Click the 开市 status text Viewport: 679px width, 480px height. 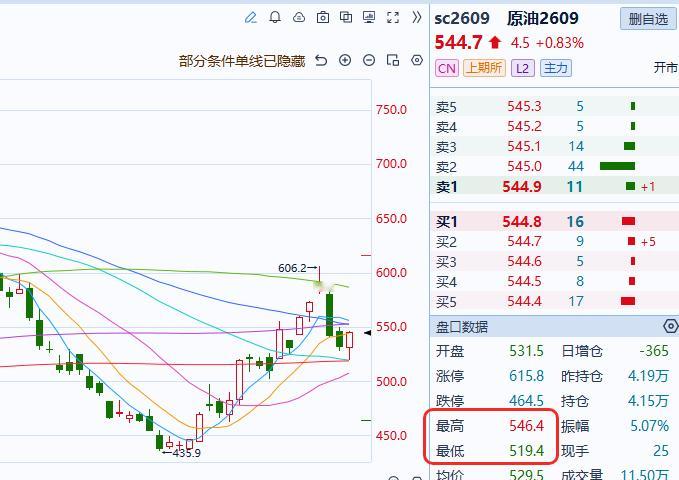tap(666, 68)
